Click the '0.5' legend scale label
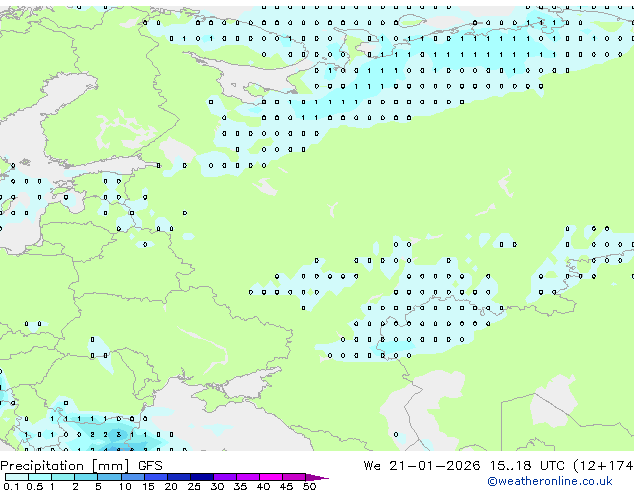The height and width of the screenshot is (490, 634). click(34, 486)
